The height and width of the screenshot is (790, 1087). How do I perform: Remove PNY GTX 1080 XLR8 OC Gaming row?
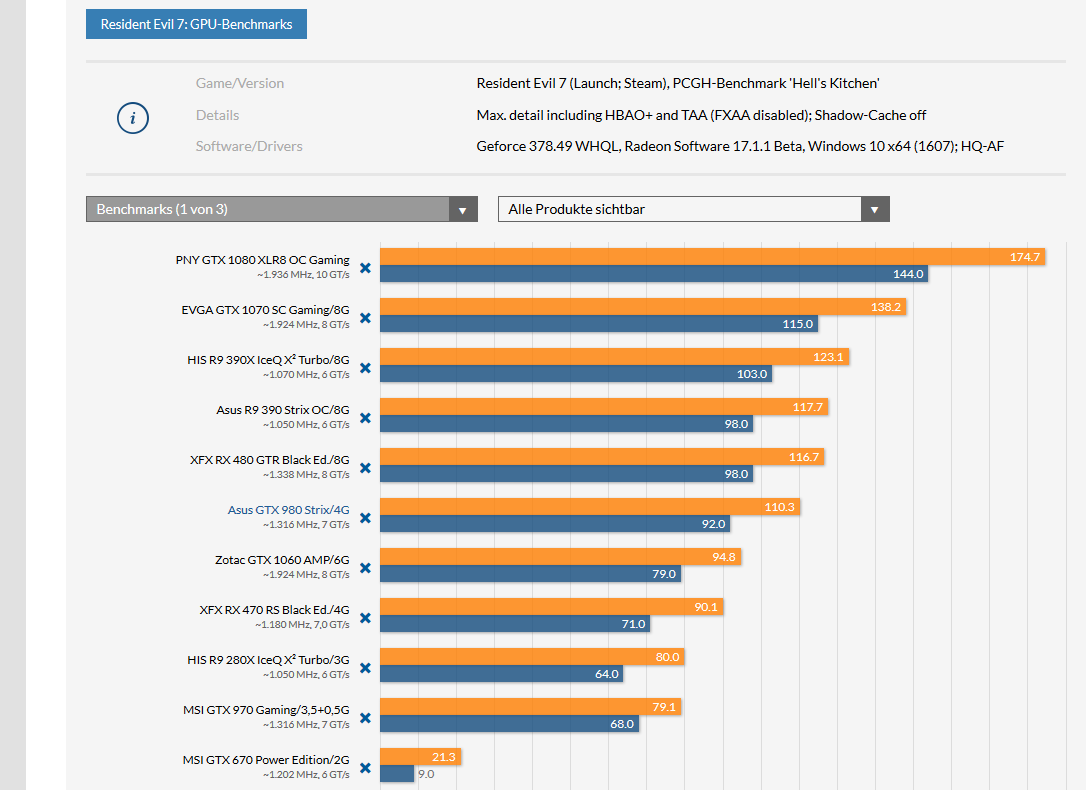click(x=365, y=267)
